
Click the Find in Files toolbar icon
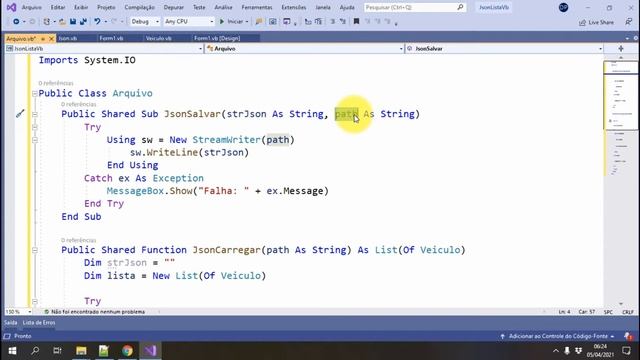click(259, 22)
